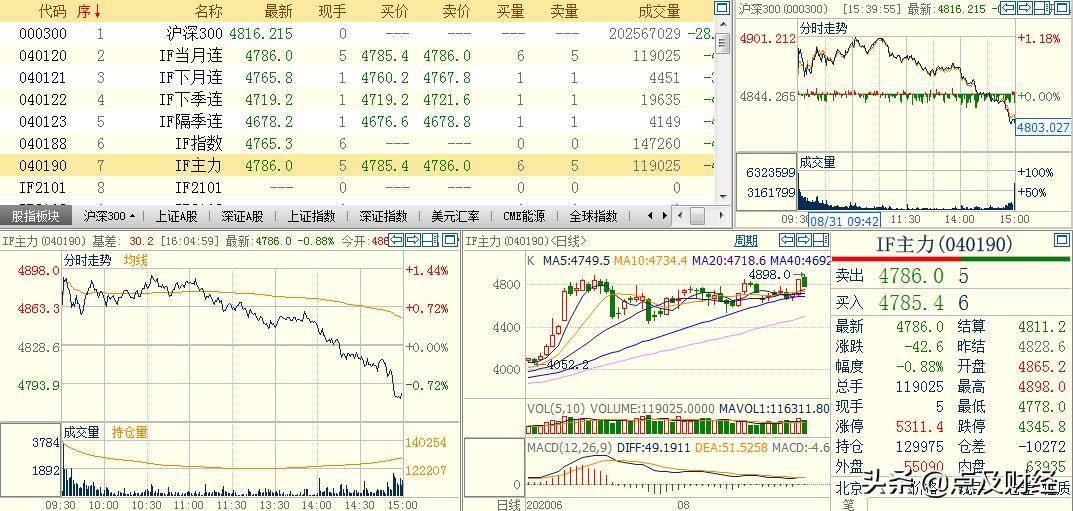Click the 成交量 column header
This screenshot has height=511, width=1073.
click(658, 11)
